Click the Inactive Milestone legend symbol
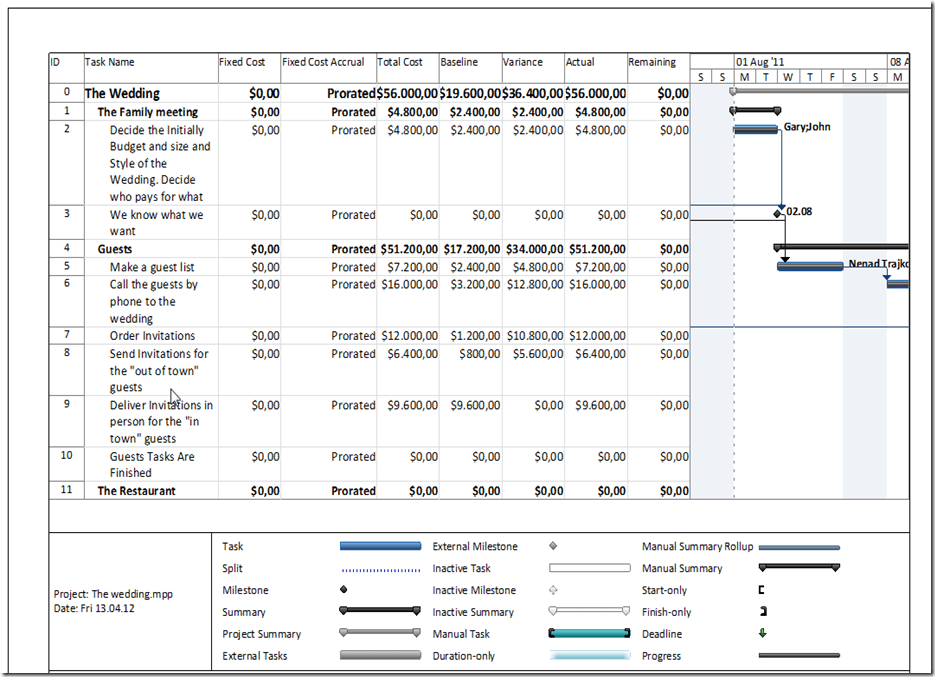The height and width of the screenshot is (677, 935). tap(553, 590)
